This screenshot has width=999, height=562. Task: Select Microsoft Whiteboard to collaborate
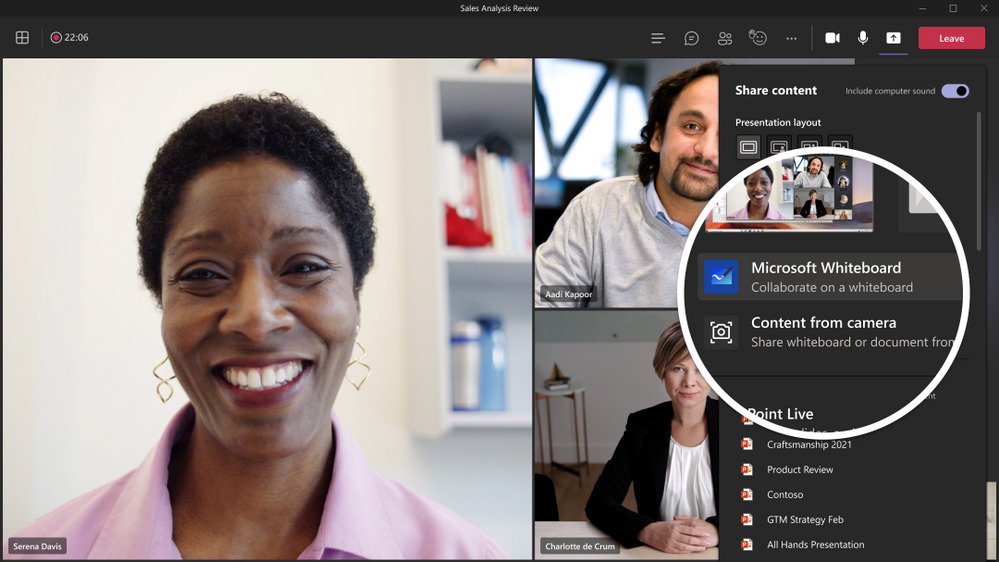point(826,277)
